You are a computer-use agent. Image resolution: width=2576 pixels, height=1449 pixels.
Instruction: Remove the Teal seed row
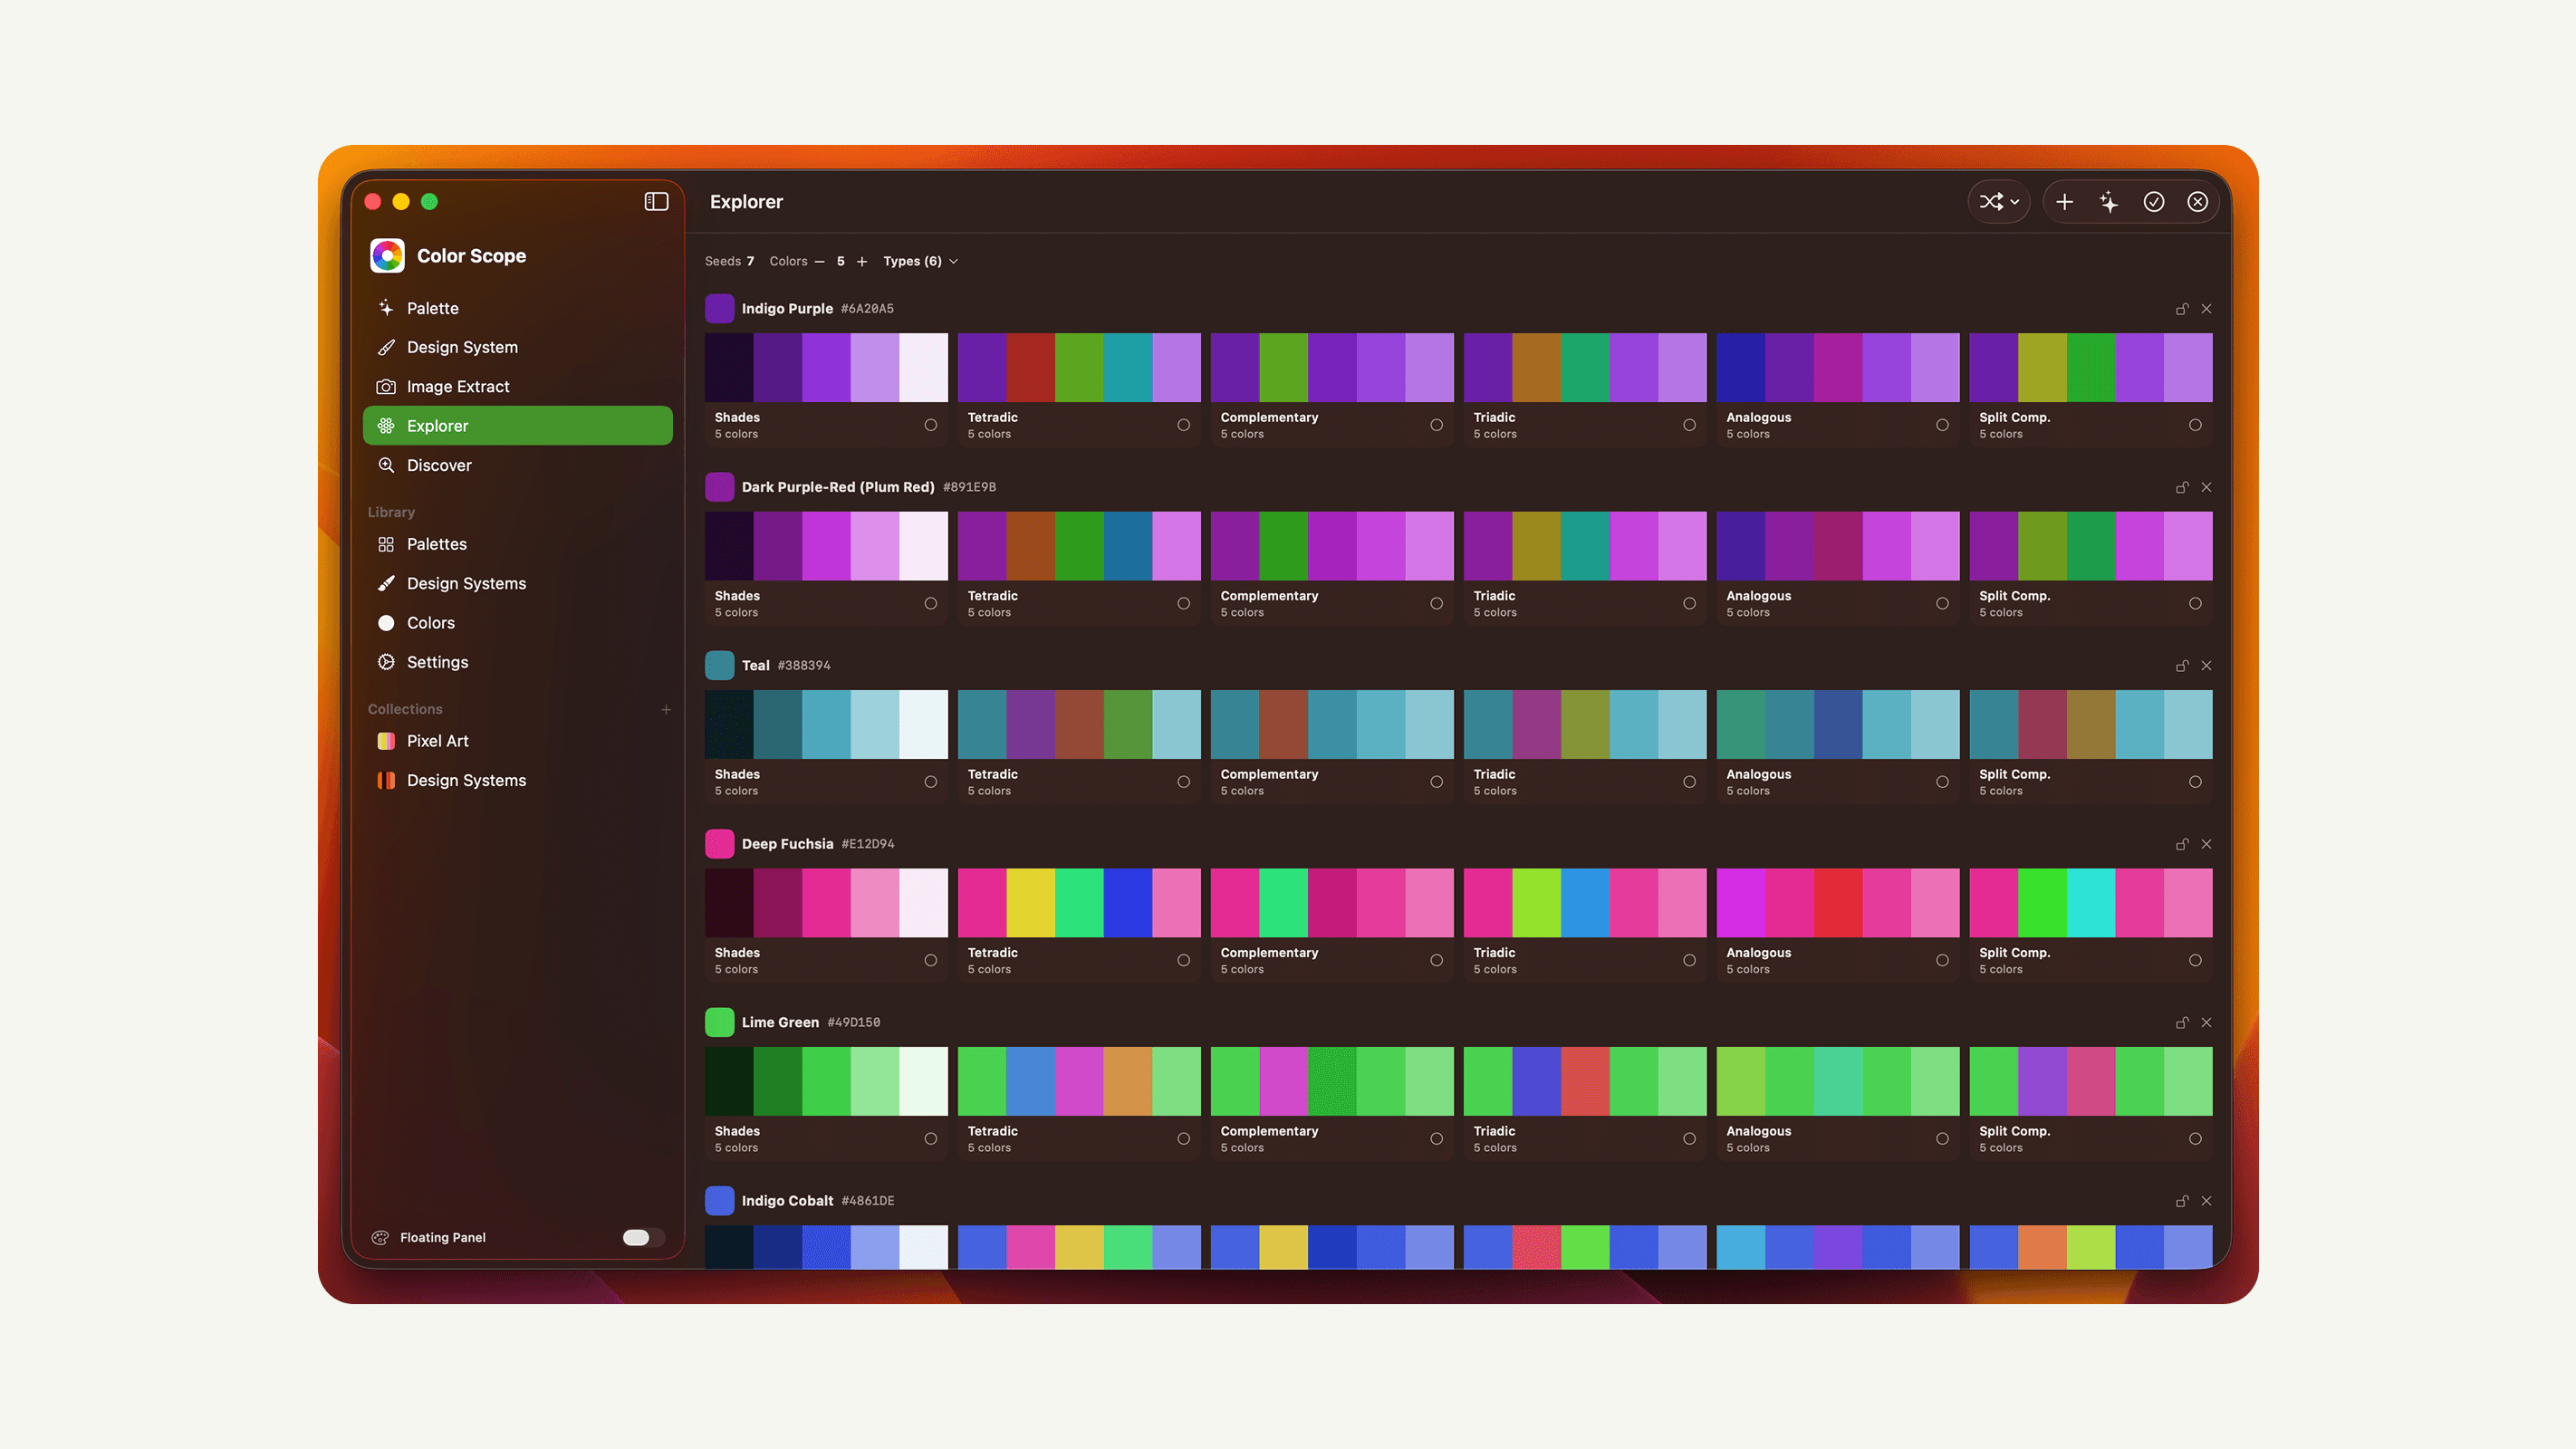2206,666
